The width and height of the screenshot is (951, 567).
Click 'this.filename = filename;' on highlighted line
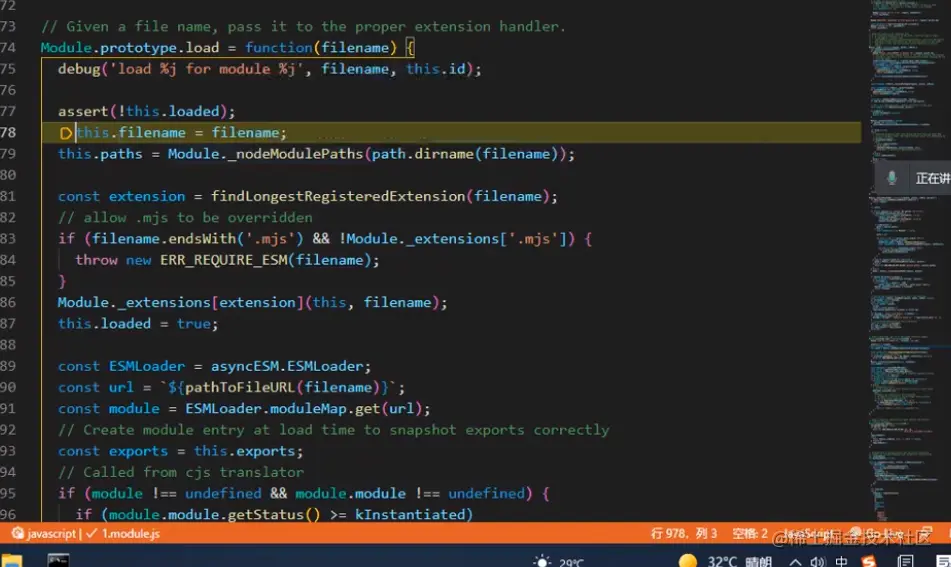pyautogui.click(x=181, y=132)
